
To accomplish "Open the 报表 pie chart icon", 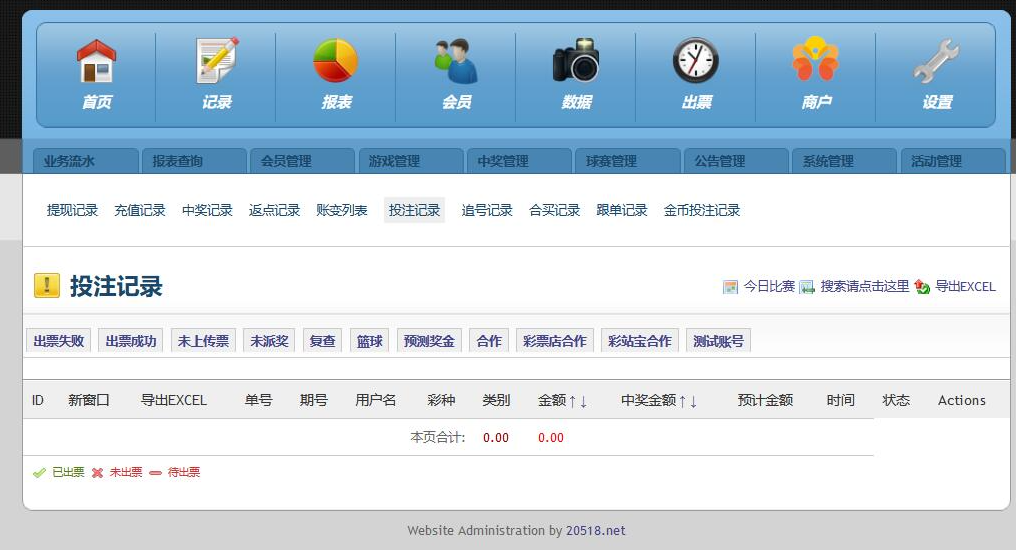I will click(x=336, y=61).
